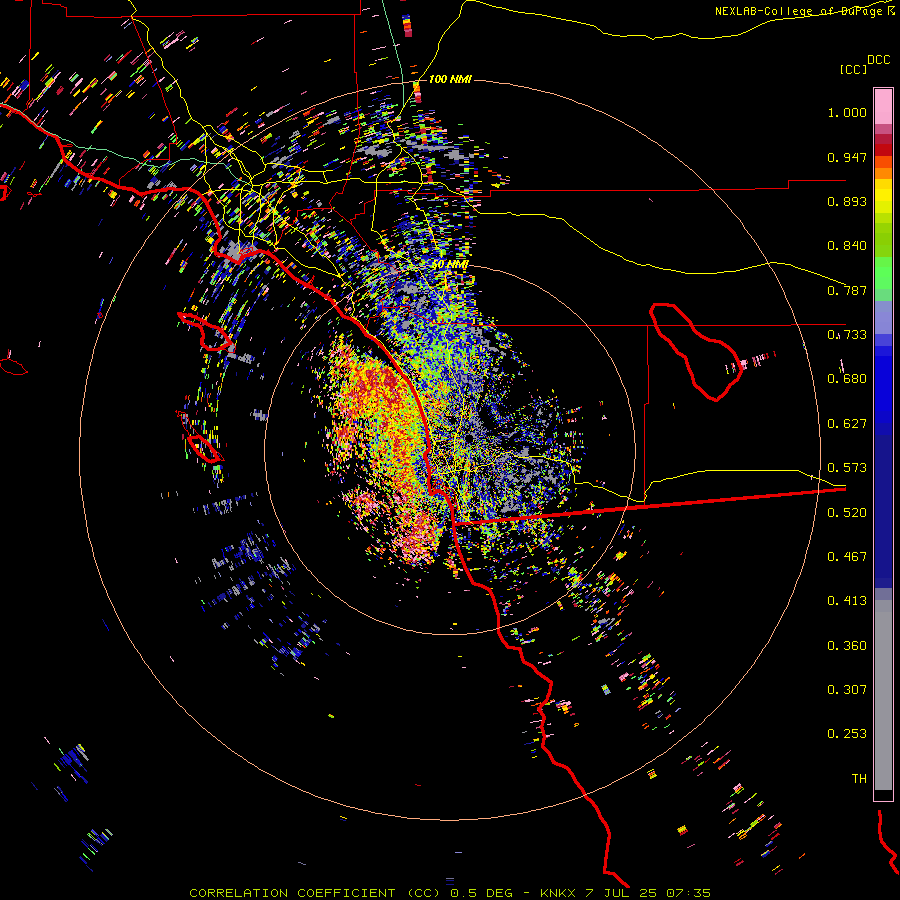The height and width of the screenshot is (900, 900).
Task: Click the 50 NMI range ring label
Action: [450, 265]
